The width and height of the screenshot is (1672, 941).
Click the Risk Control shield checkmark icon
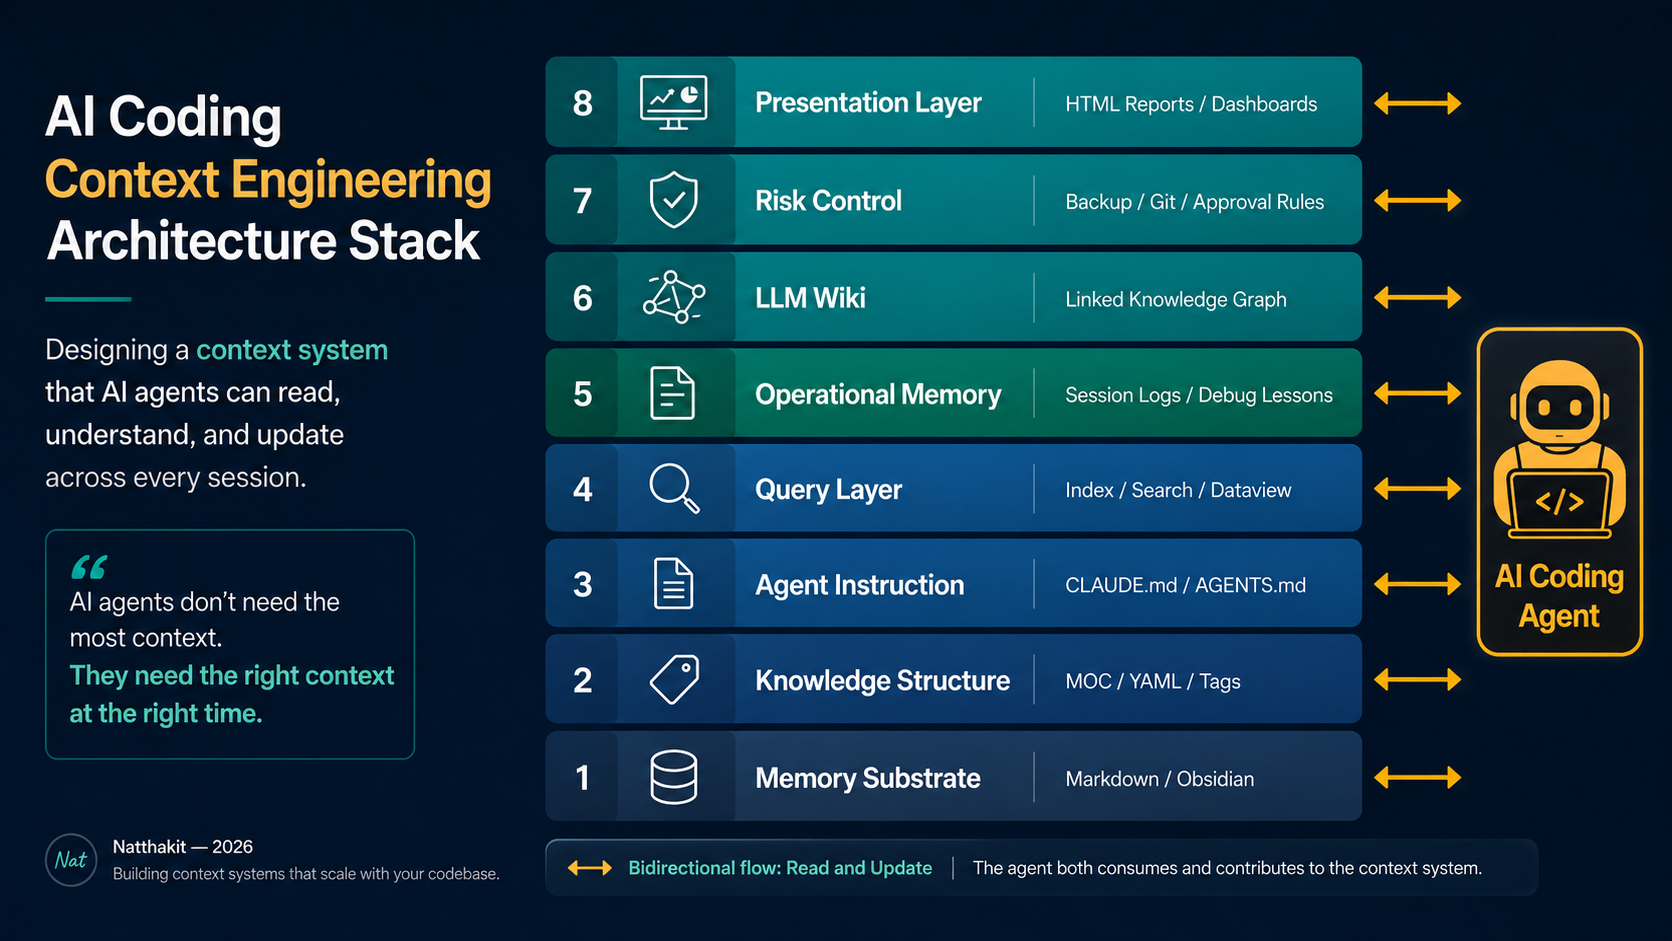(x=673, y=199)
